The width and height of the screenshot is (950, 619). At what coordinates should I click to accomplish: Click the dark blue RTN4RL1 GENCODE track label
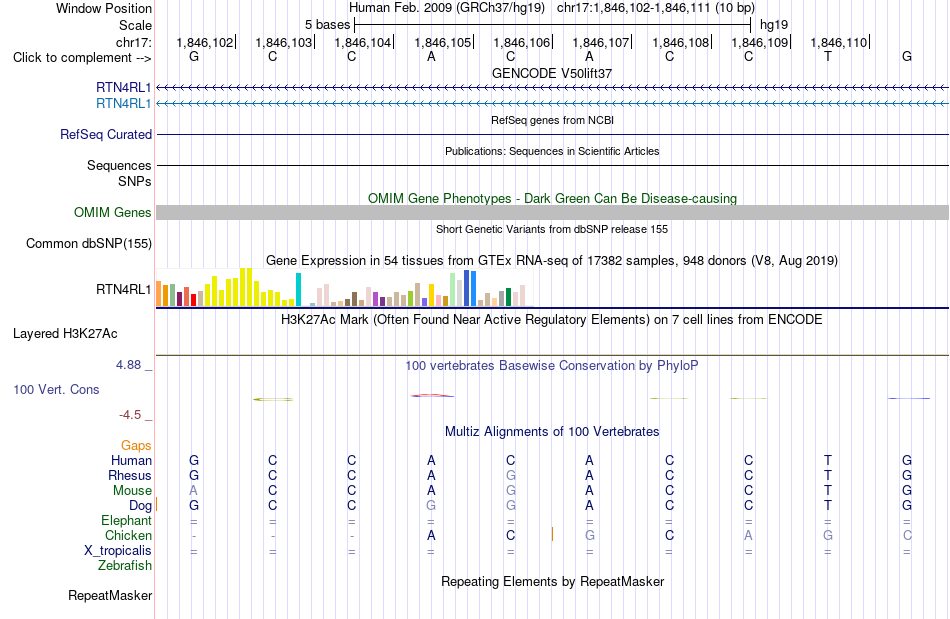pos(124,88)
